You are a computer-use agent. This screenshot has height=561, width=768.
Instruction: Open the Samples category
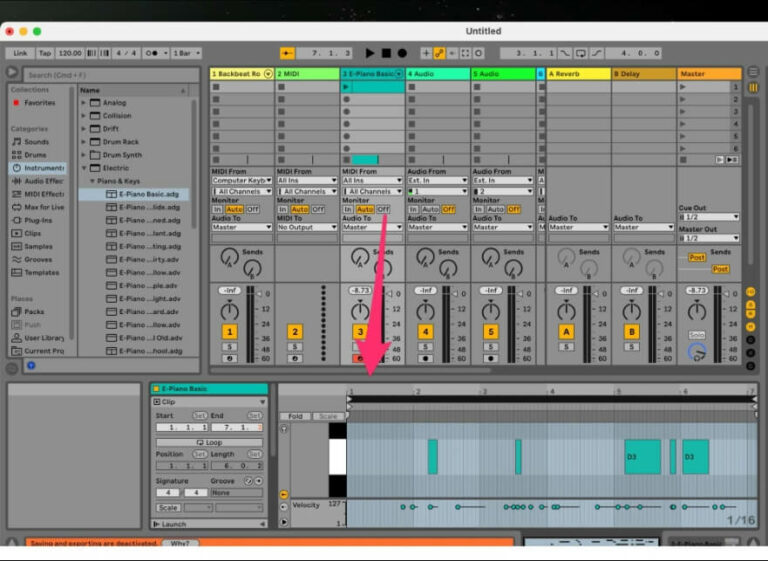tap(38, 246)
